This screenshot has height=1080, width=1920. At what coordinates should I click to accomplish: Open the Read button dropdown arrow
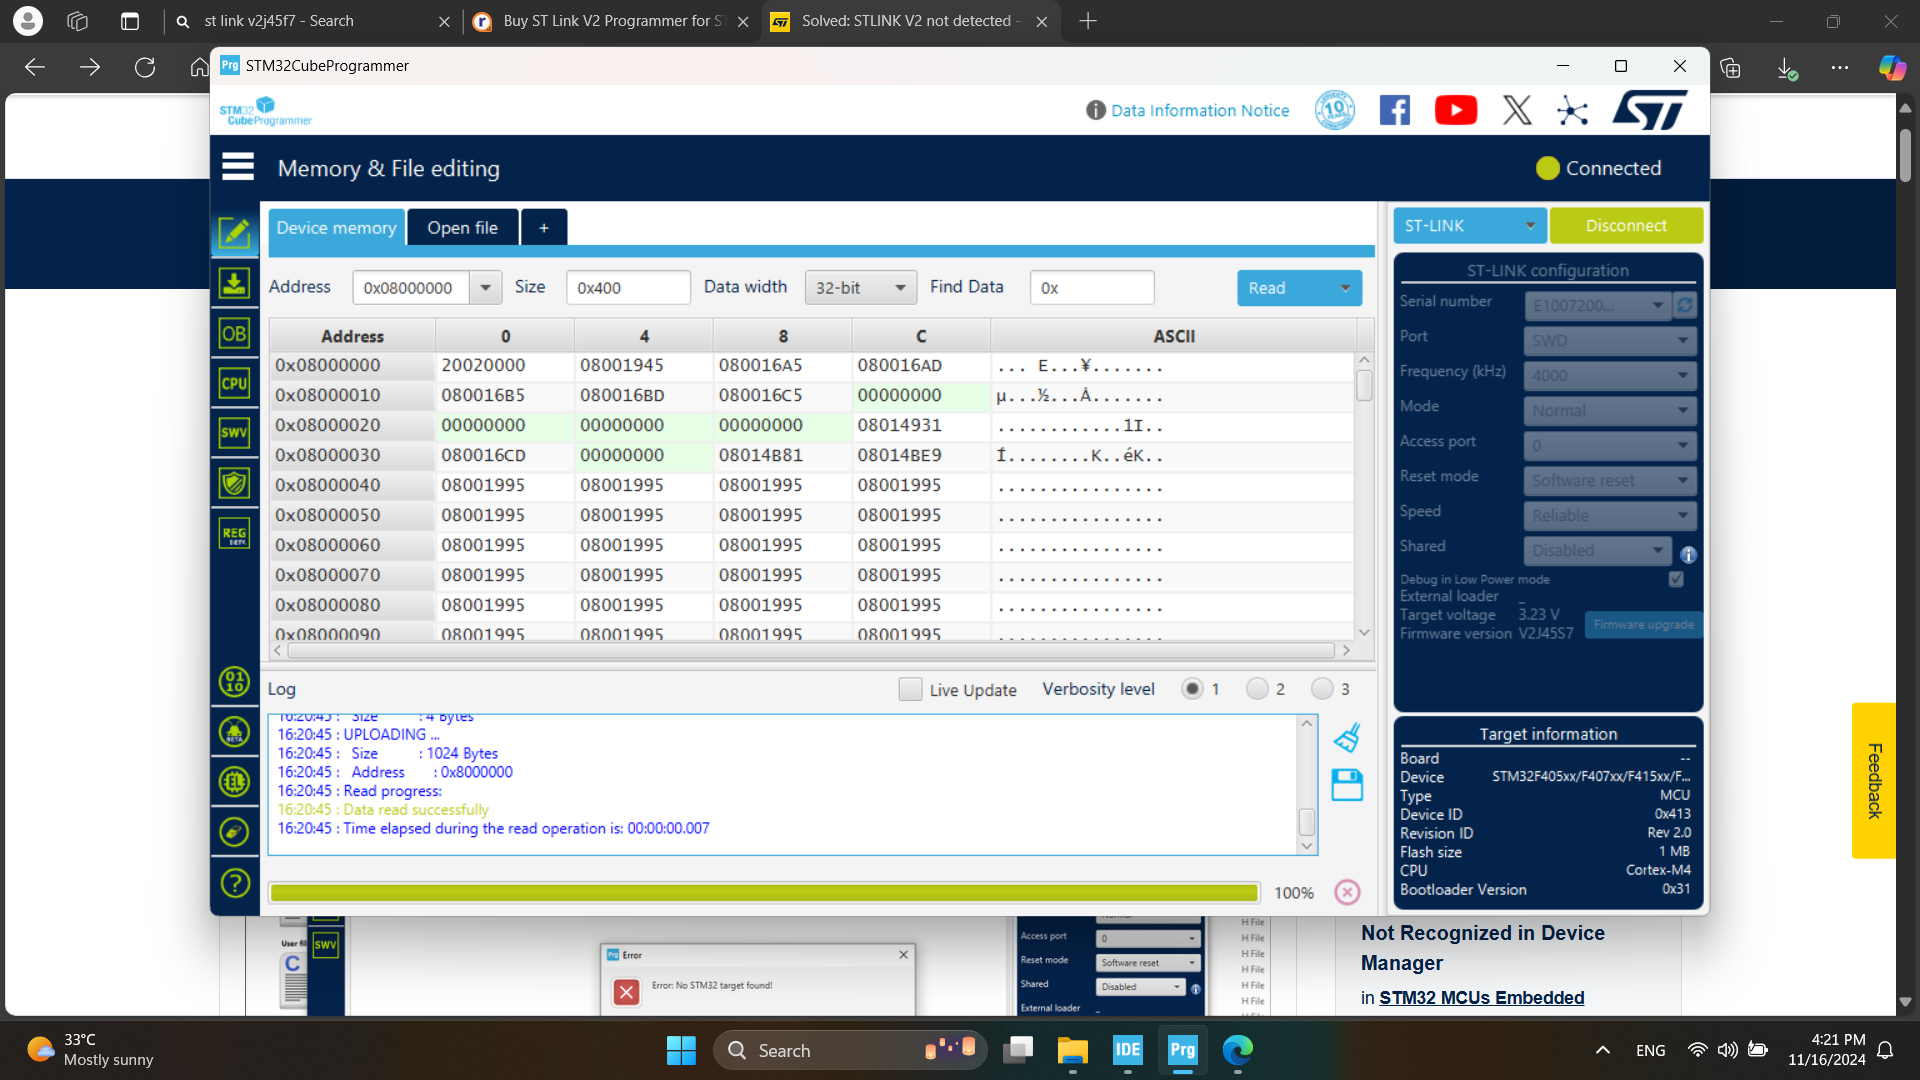(x=1345, y=288)
